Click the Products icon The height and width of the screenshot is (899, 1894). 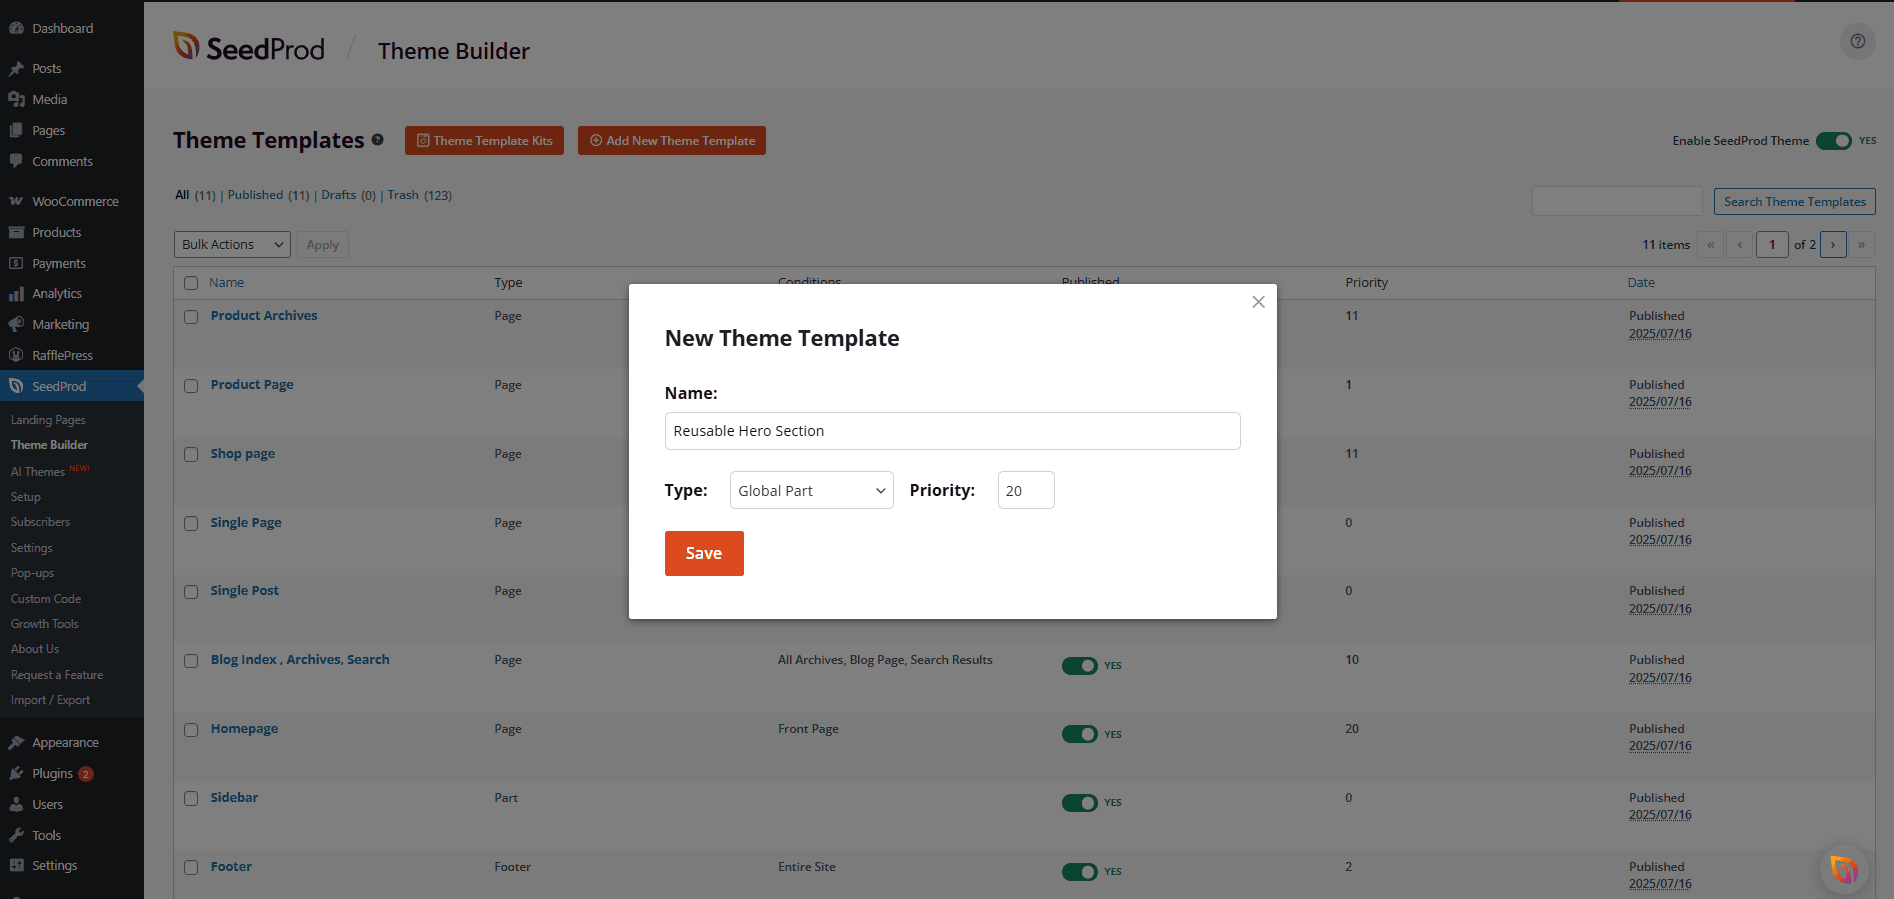click(16, 232)
